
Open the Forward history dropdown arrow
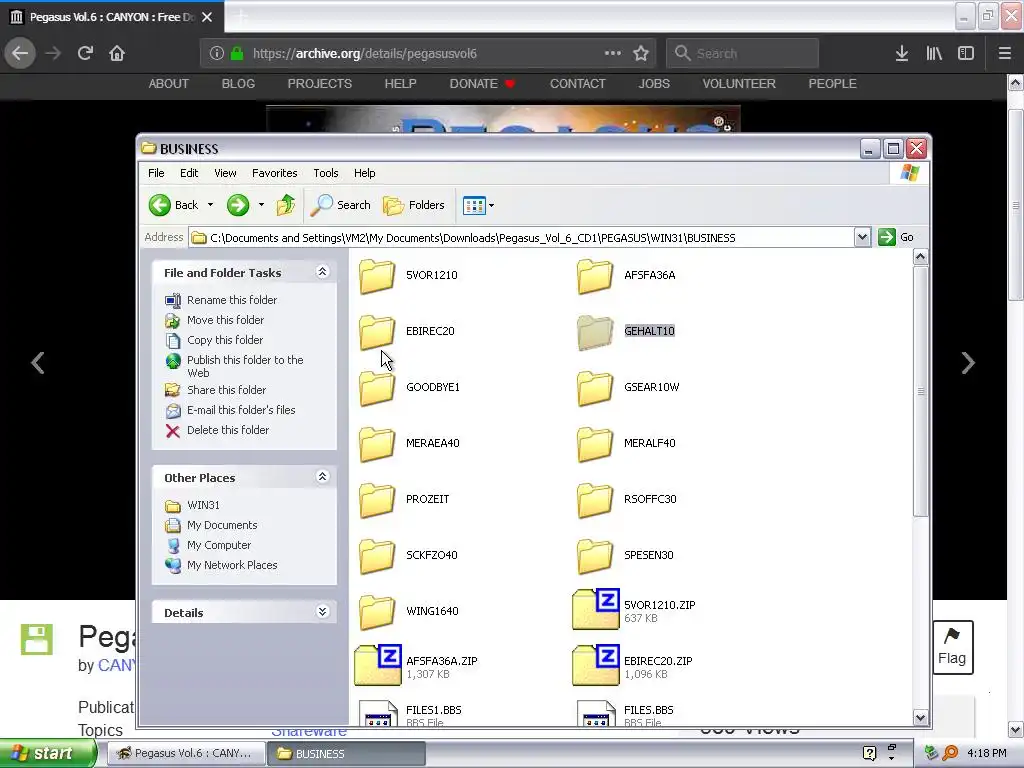(261, 205)
